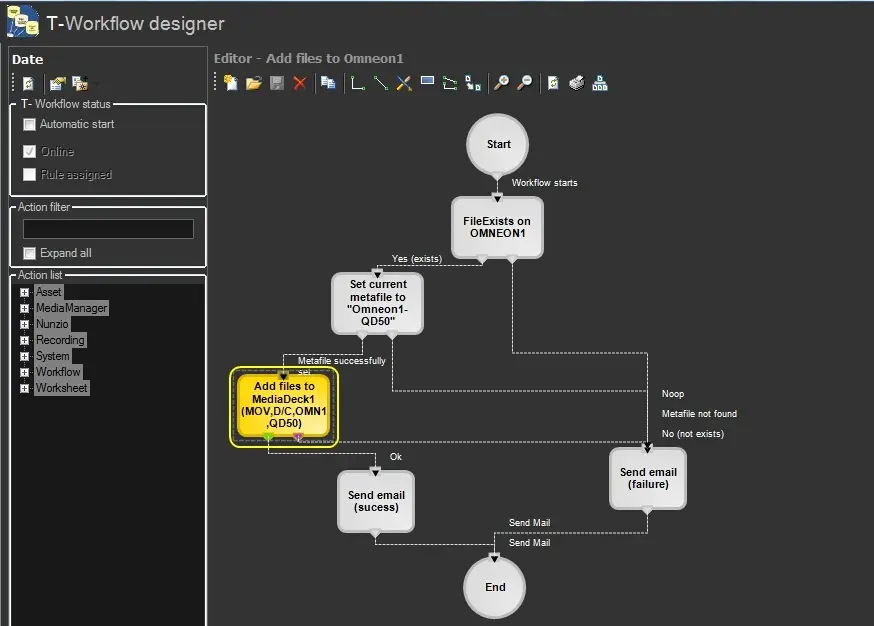Expand the Recording tree node

pos(25,340)
